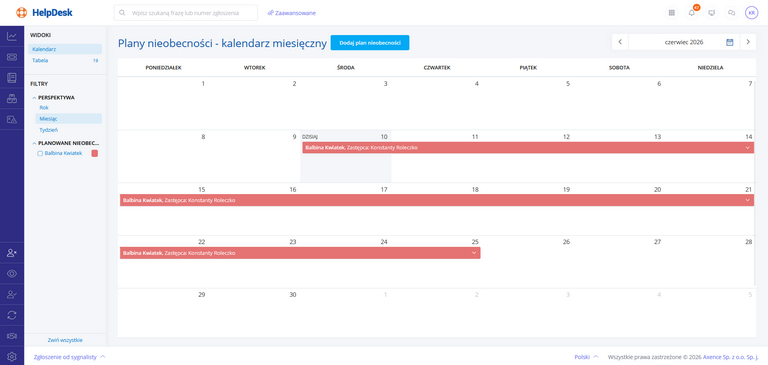
Task: Open Balbina Kwiatek absence bar starting on 15
Action: (x=437, y=200)
